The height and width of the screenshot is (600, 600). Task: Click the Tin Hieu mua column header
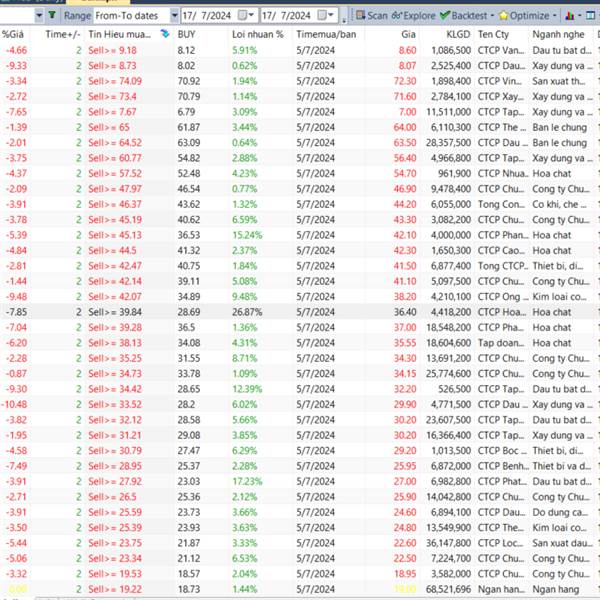119,34
